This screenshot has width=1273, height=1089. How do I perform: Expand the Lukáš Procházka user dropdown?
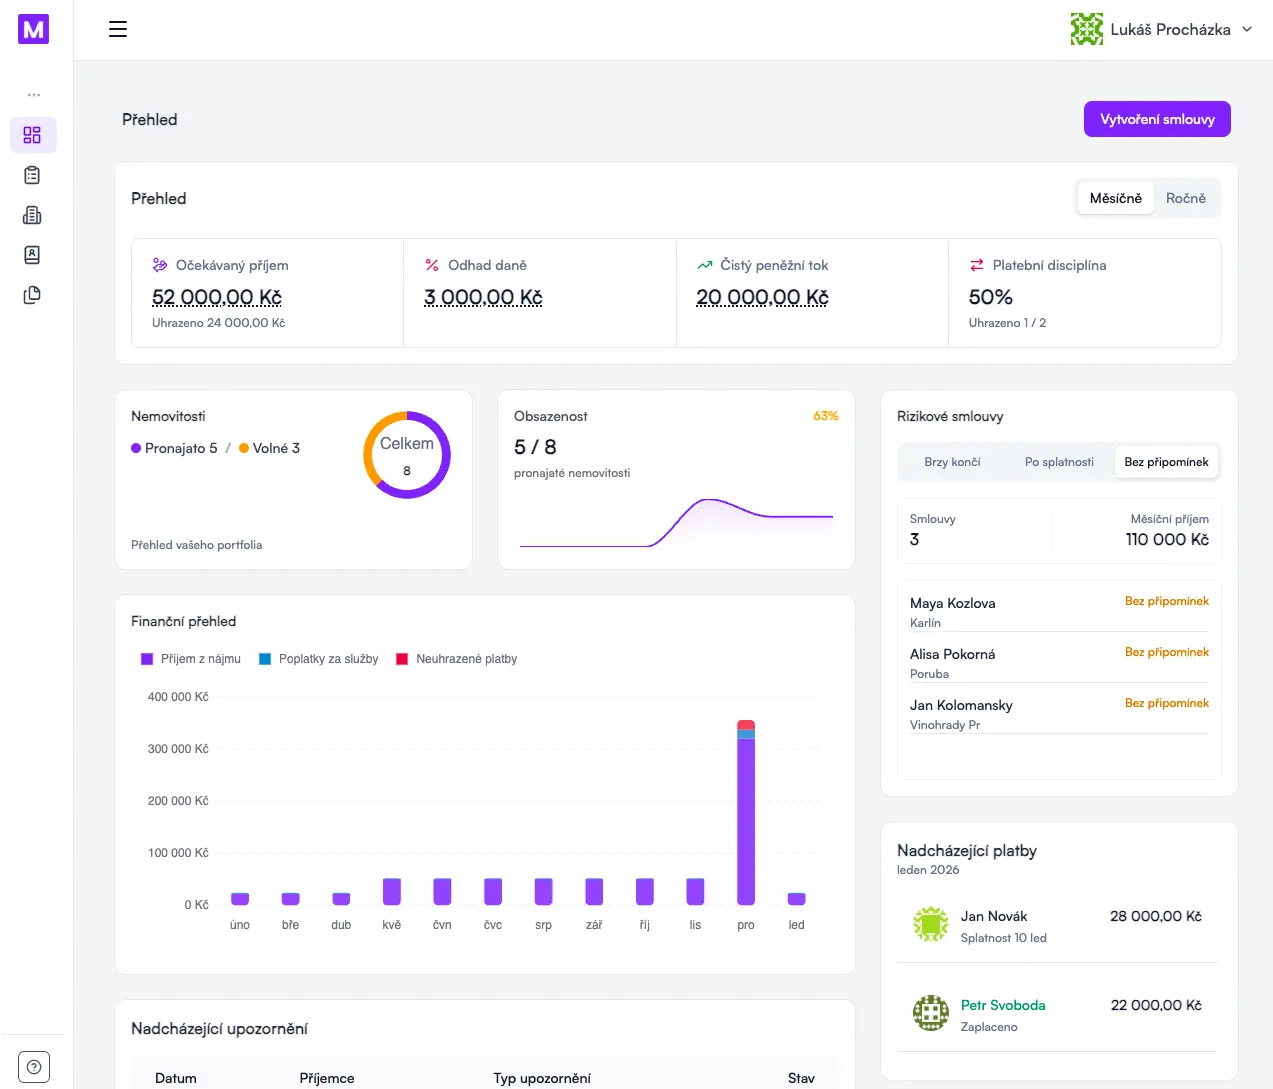point(1161,29)
